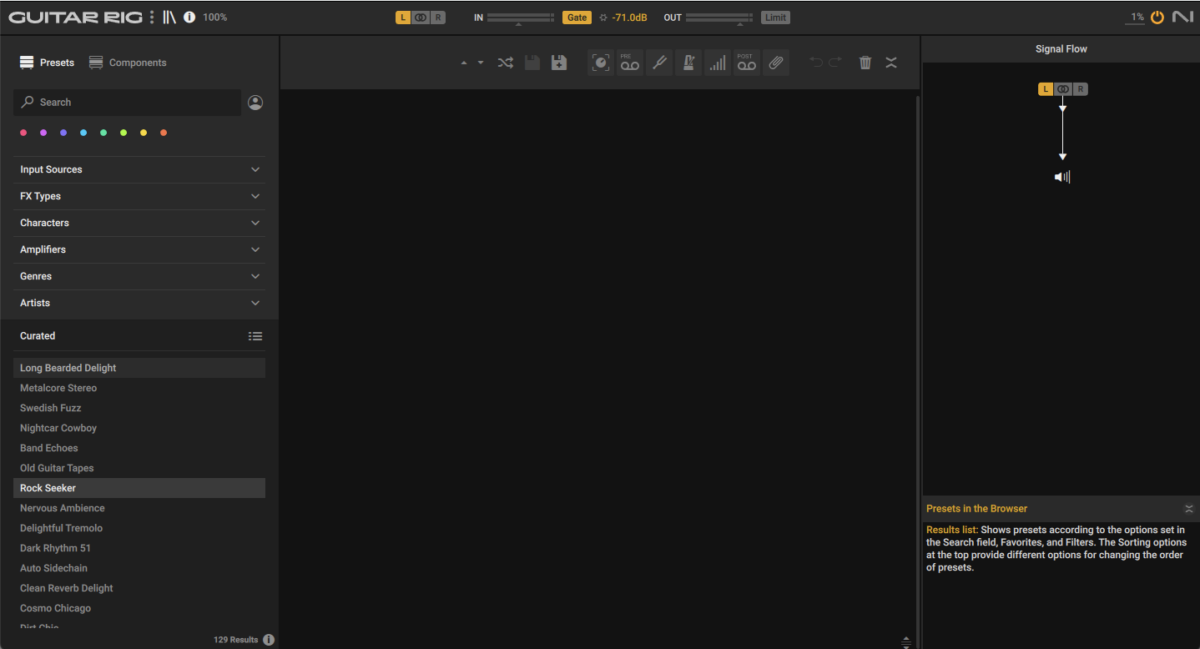Expand the Amplifiers filter

[x=140, y=250]
